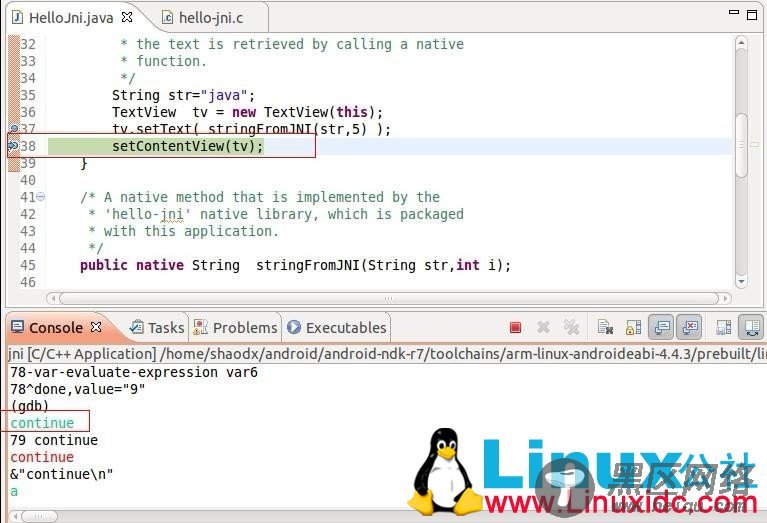Click 'String str="java";' on line 35
Screen dimensions: 767x523
click(x=183, y=95)
